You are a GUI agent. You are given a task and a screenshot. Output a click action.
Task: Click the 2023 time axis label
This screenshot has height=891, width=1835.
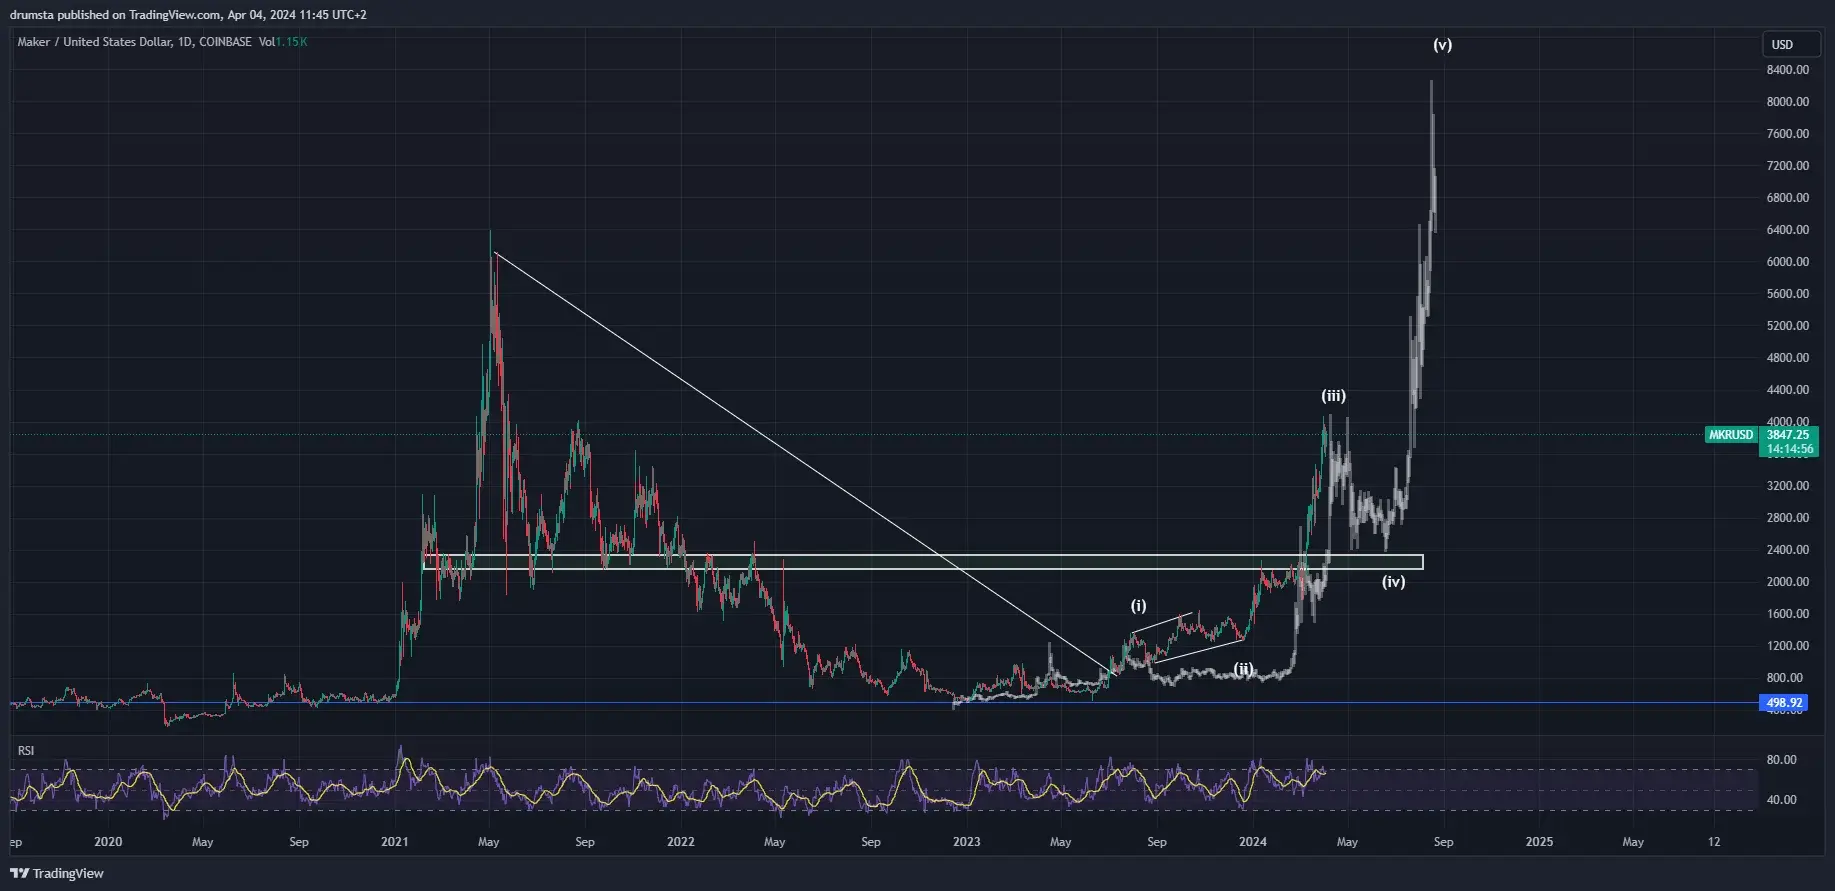click(966, 842)
